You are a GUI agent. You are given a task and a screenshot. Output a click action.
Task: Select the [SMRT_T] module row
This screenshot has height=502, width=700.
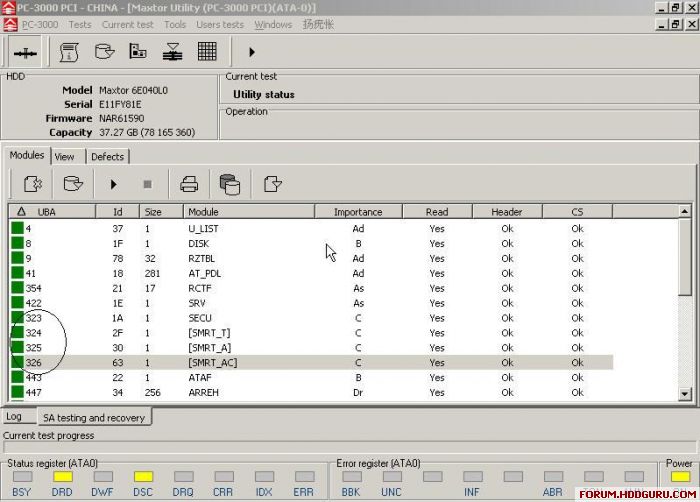coord(311,333)
